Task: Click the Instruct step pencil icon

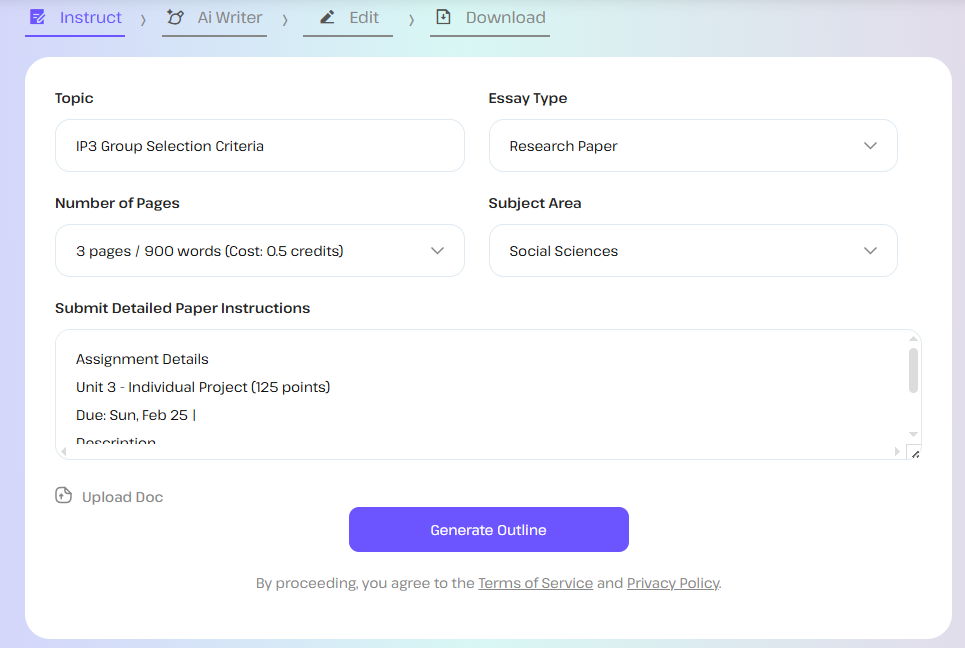Action: (x=38, y=18)
